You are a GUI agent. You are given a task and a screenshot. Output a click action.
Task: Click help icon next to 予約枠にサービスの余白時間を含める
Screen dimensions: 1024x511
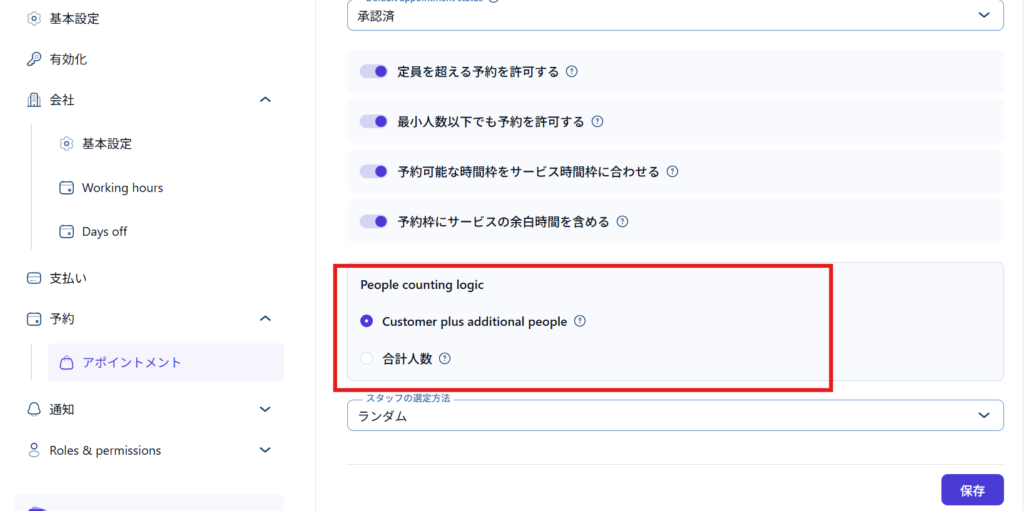(x=622, y=222)
